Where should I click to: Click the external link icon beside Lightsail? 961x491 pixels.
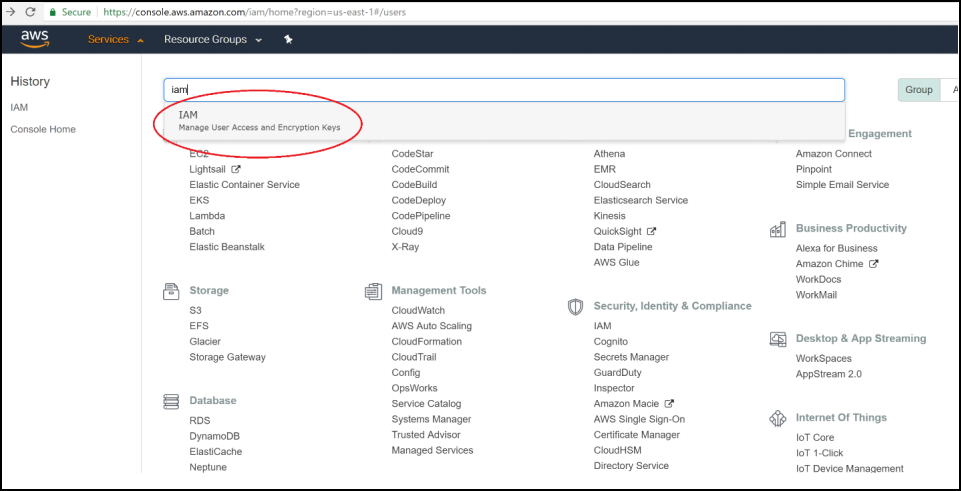tap(236, 169)
